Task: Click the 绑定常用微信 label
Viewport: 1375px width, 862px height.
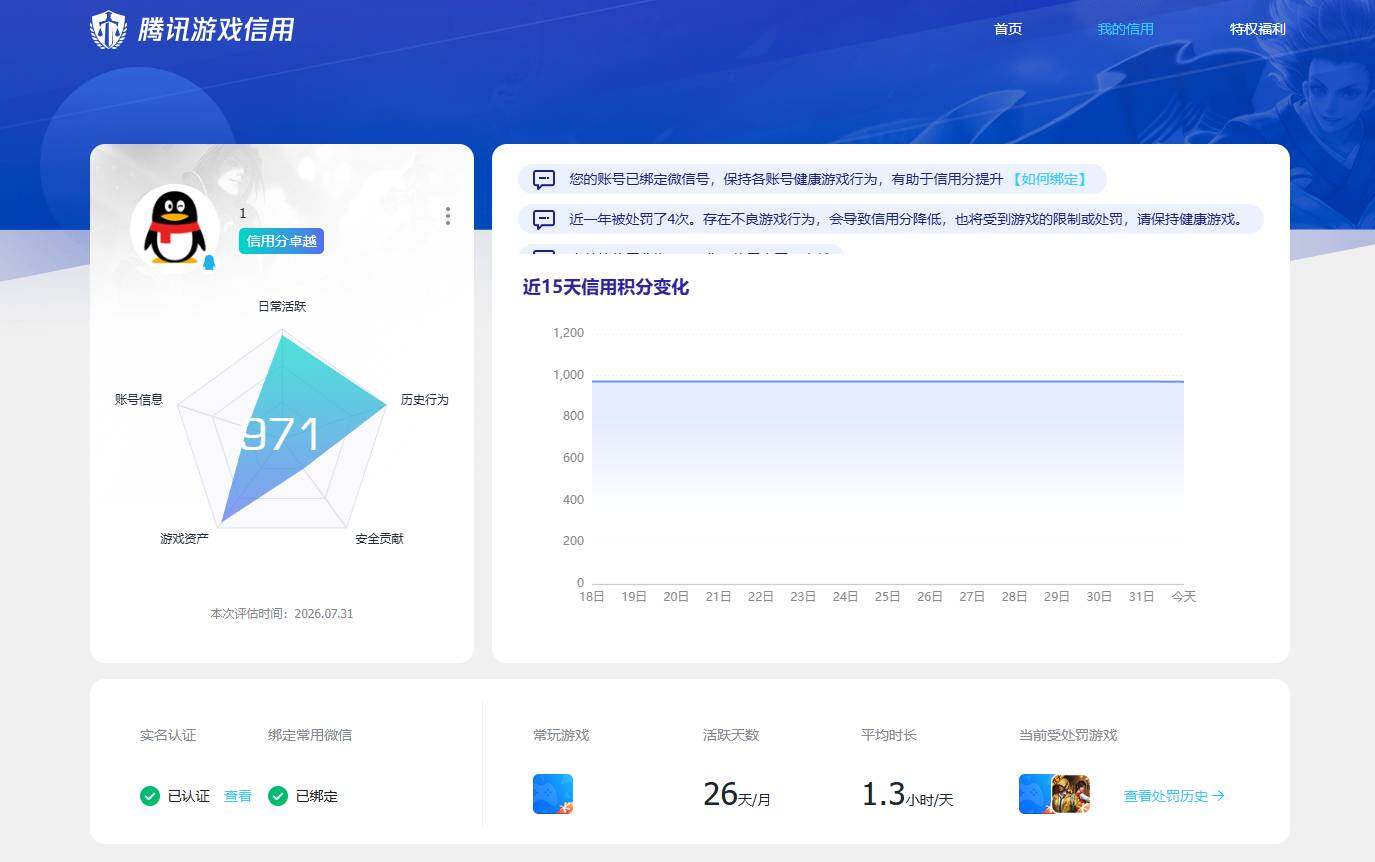Action: click(x=310, y=735)
